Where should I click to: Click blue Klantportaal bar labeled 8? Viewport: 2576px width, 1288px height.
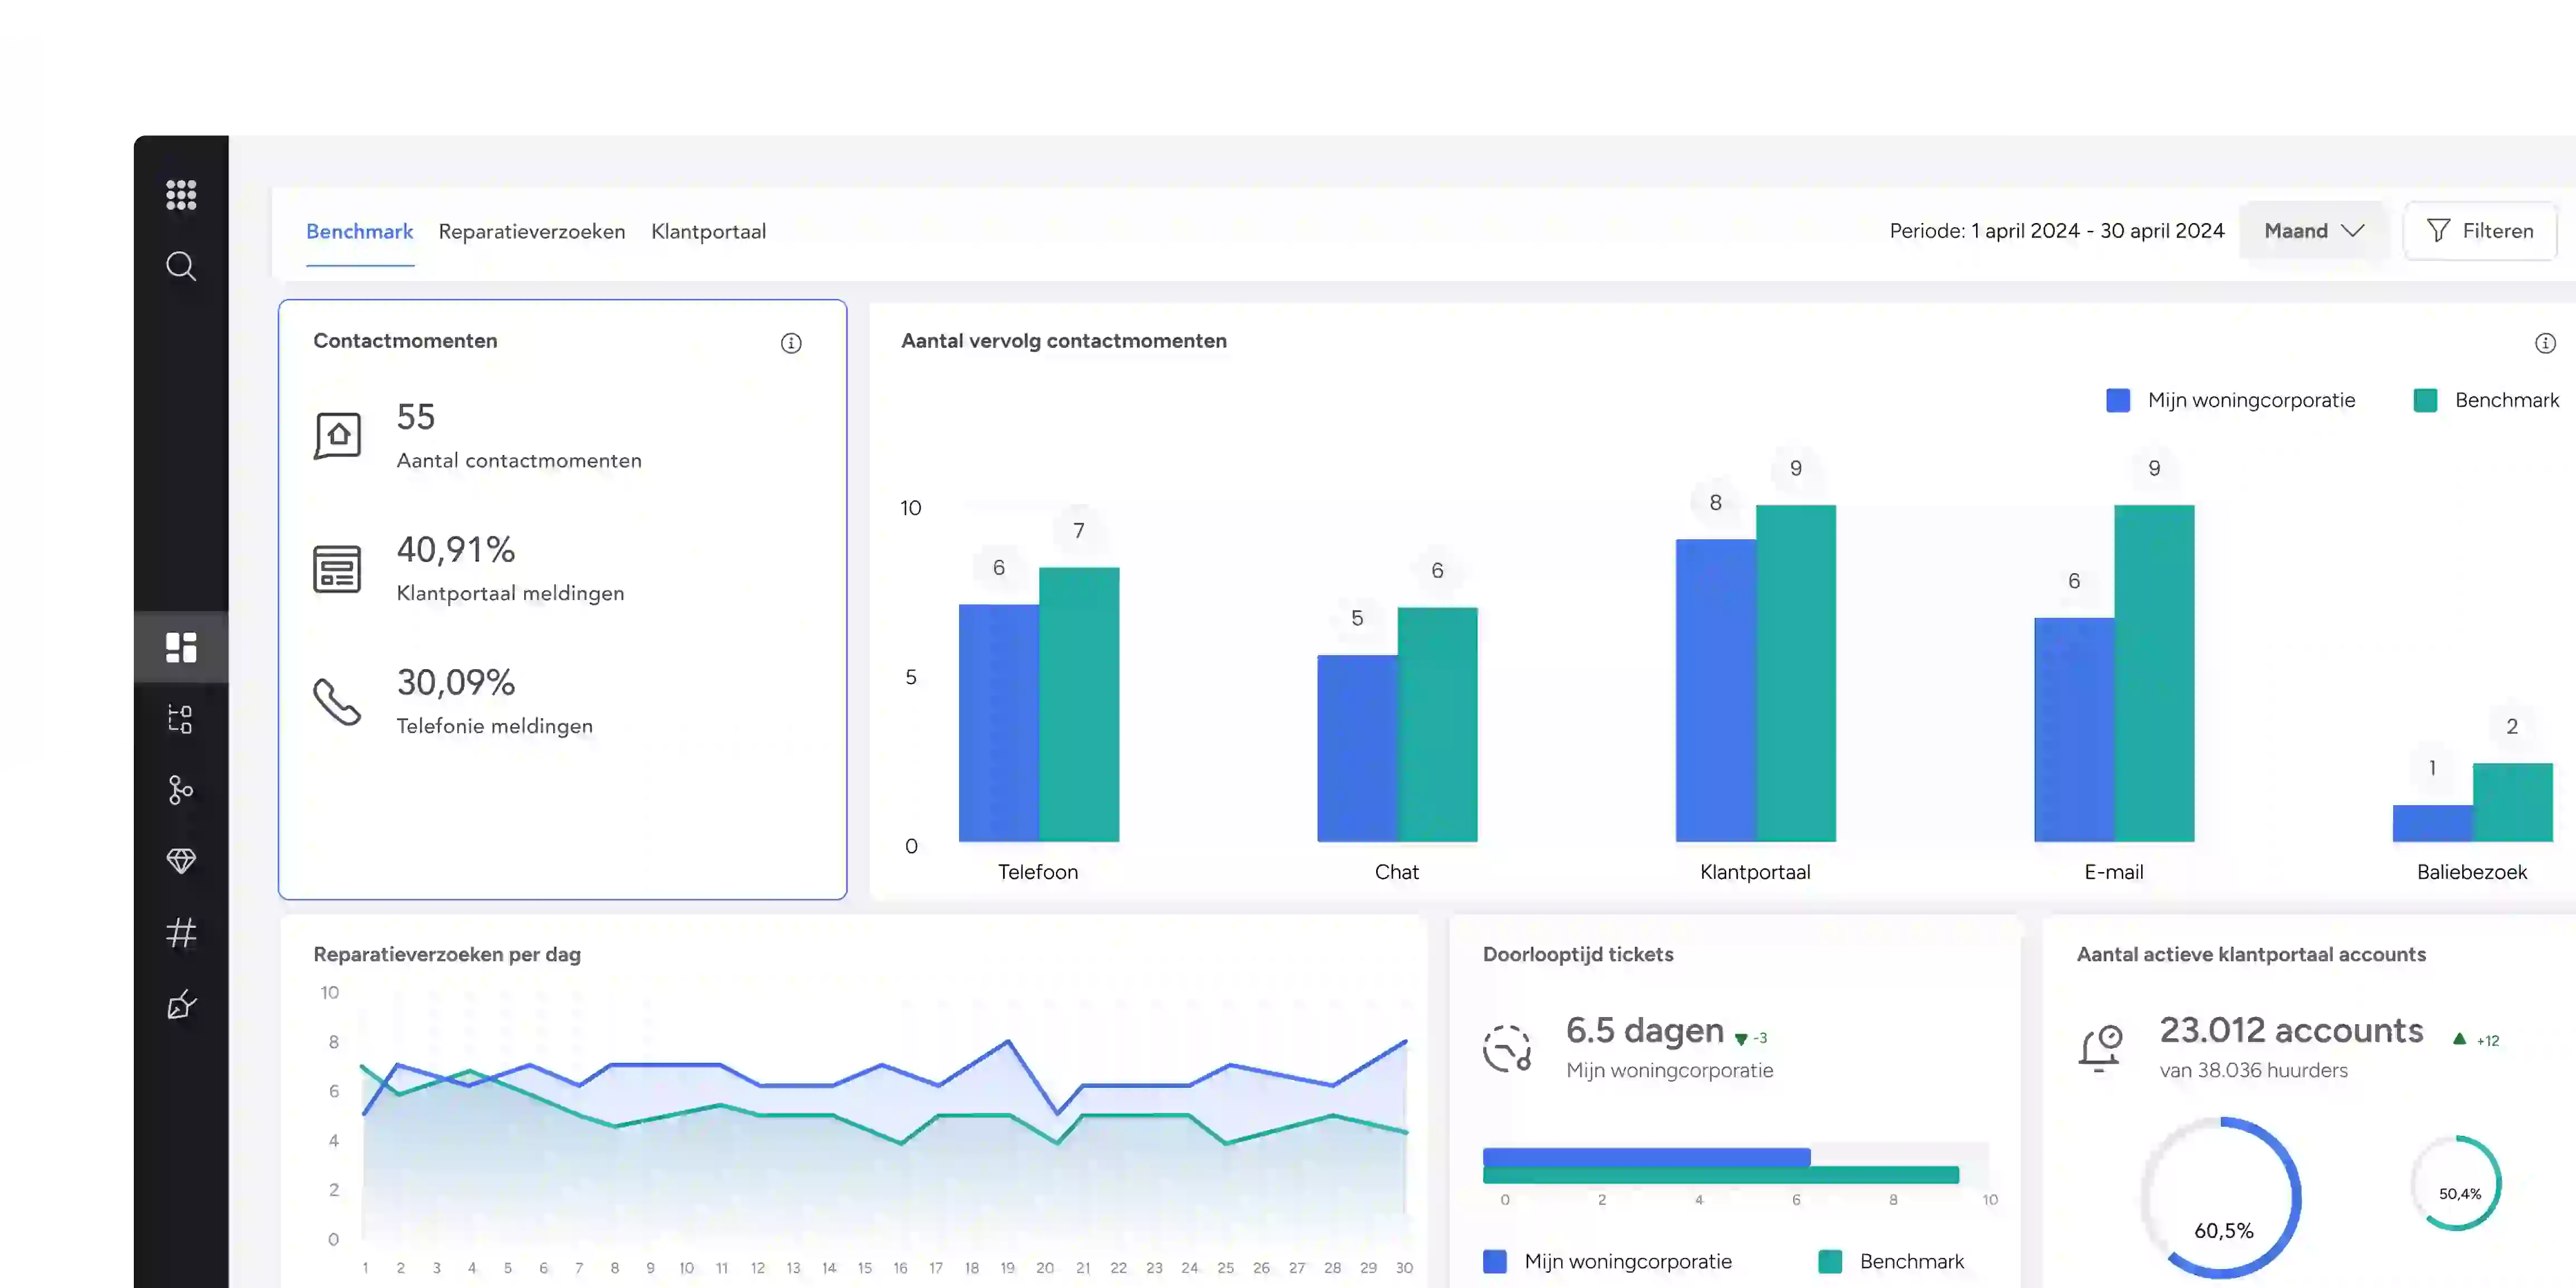1716,691
